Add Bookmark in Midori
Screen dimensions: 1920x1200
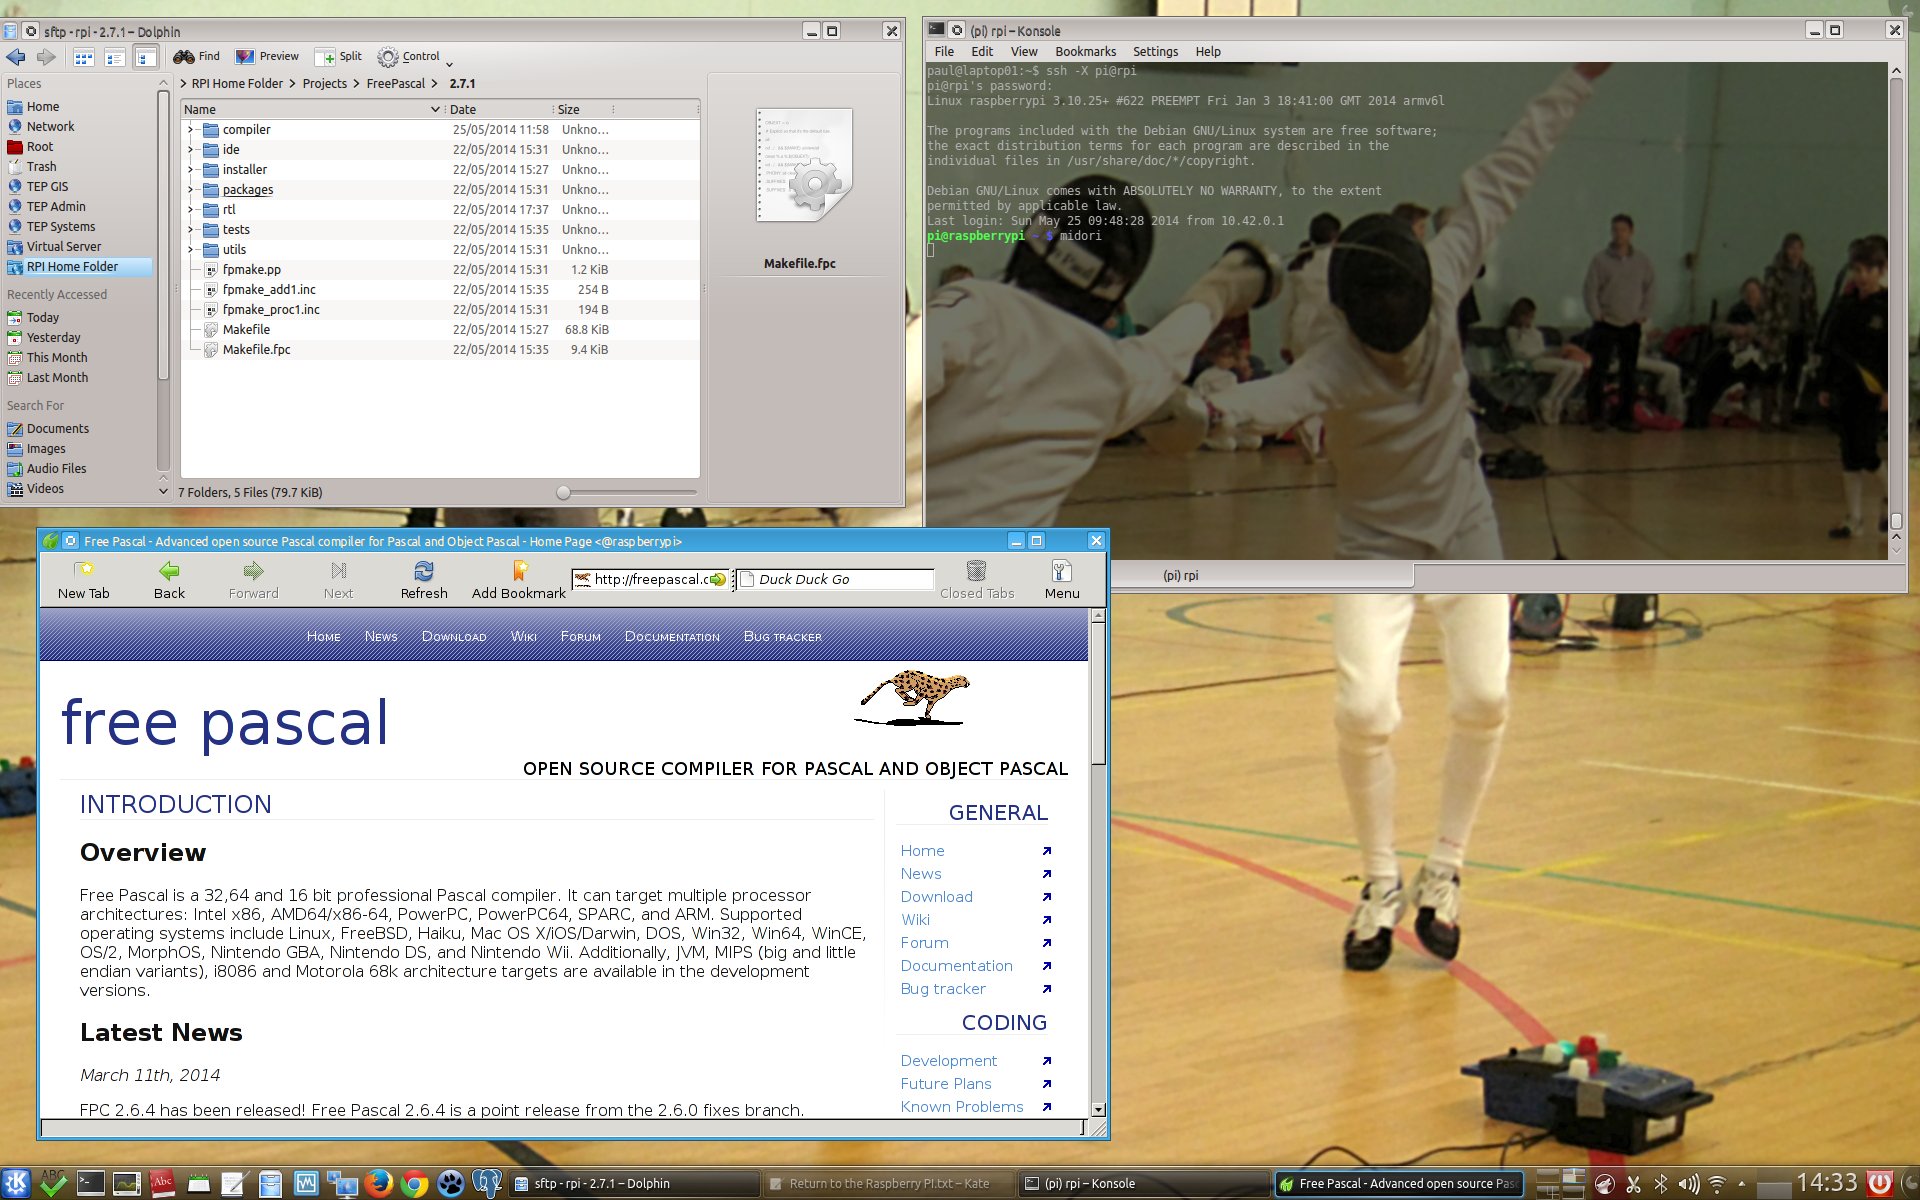click(x=519, y=580)
